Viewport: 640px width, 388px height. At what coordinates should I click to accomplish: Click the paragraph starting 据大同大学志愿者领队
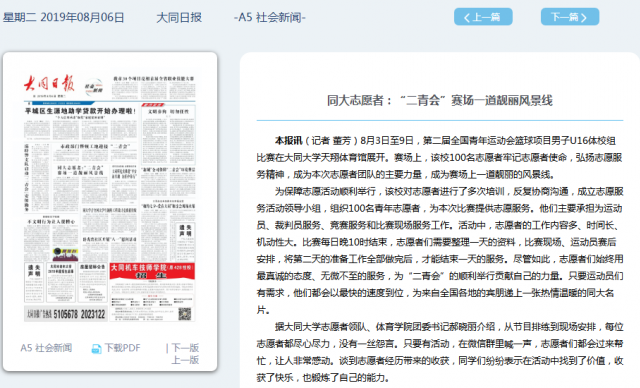coord(440,352)
